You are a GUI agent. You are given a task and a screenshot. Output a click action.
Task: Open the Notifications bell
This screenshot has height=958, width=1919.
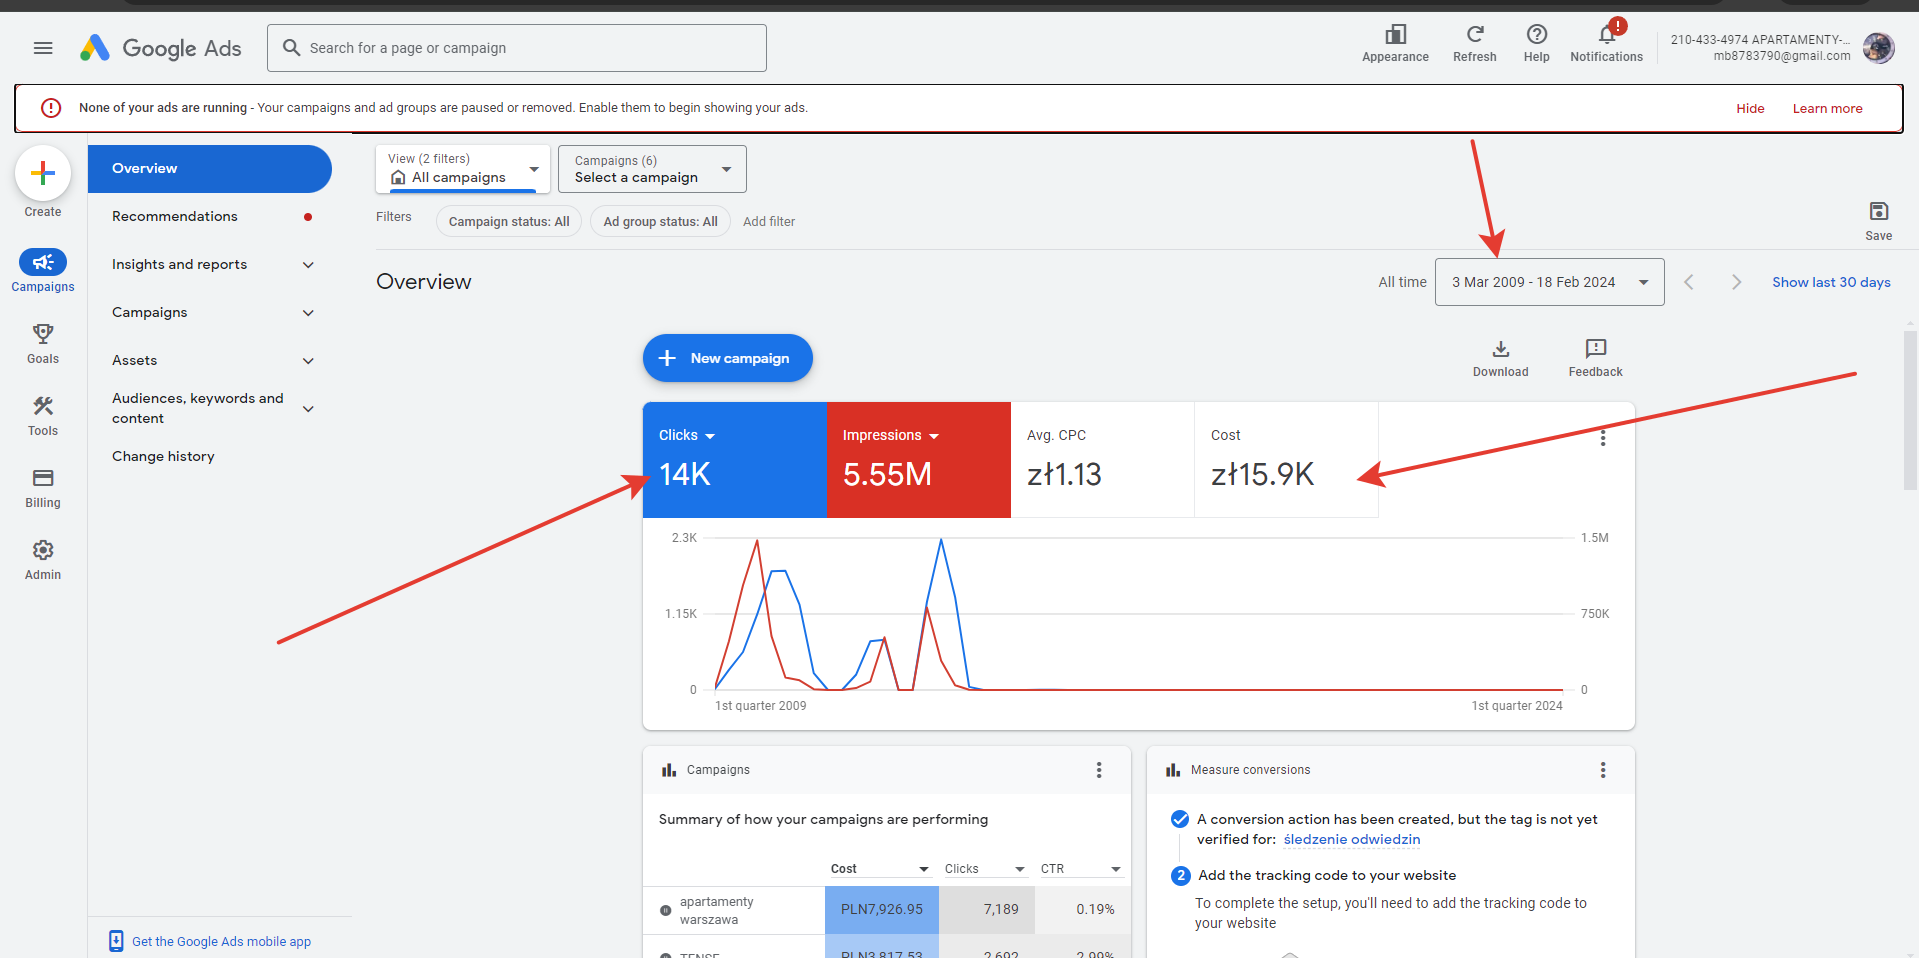coord(1606,44)
